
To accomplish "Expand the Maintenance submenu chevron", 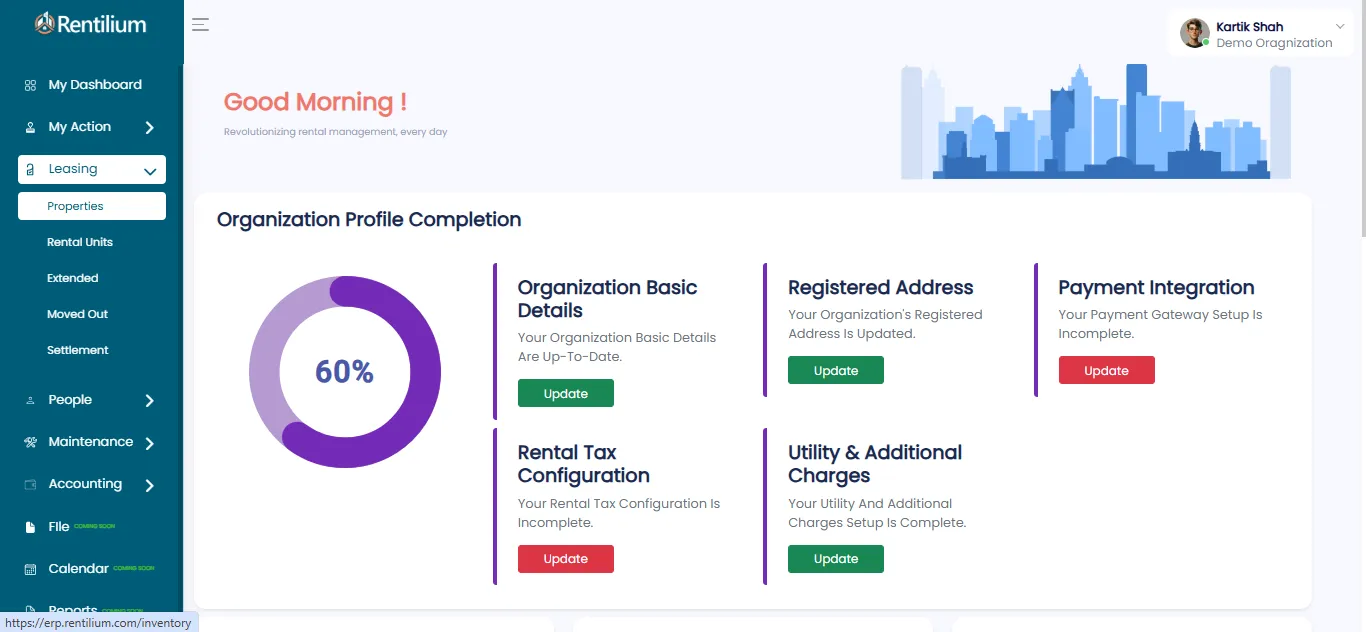I will pyautogui.click(x=149, y=443).
